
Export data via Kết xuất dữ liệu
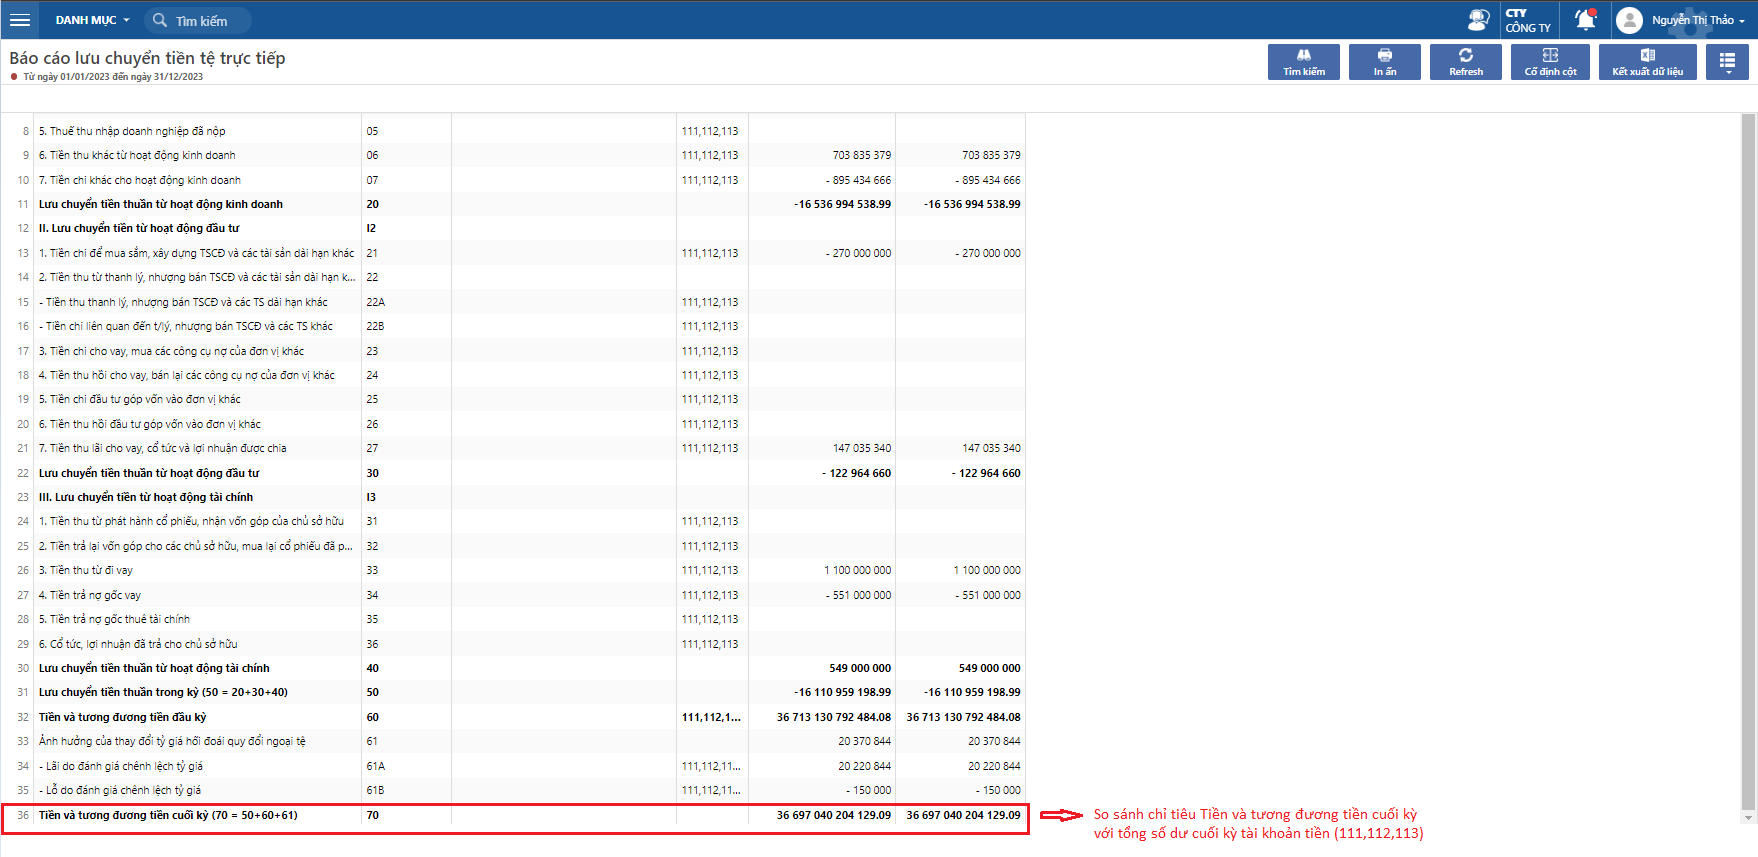click(1647, 62)
